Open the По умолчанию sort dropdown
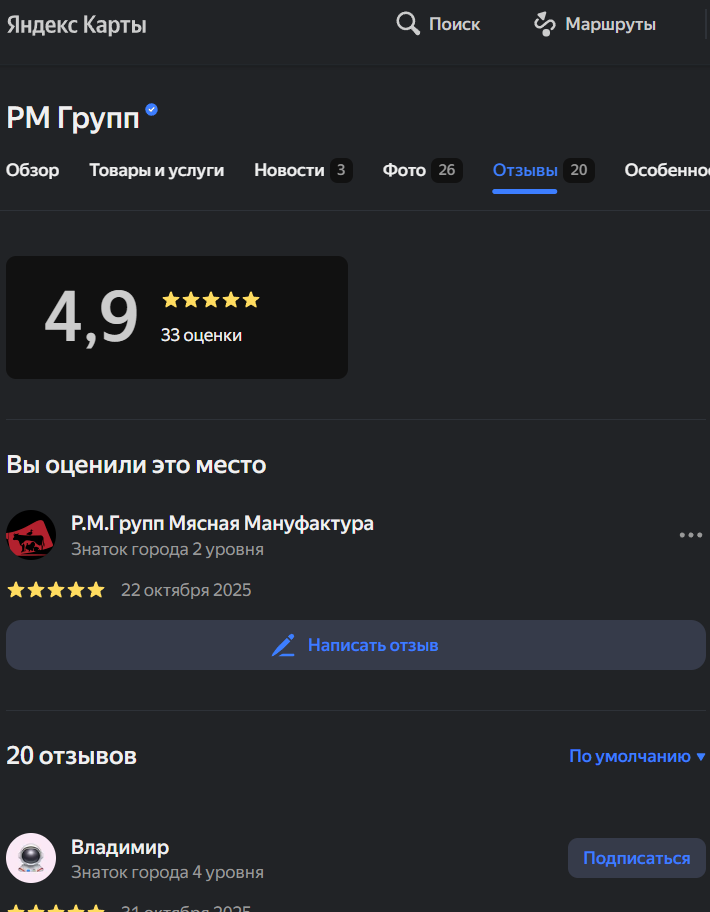 coord(637,756)
